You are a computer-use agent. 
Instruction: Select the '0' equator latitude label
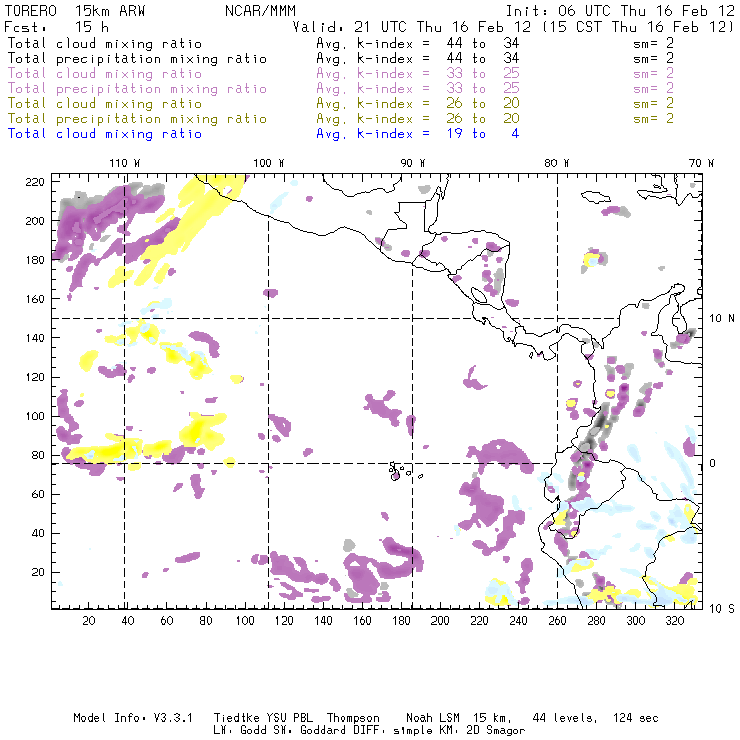pyautogui.click(x=713, y=463)
